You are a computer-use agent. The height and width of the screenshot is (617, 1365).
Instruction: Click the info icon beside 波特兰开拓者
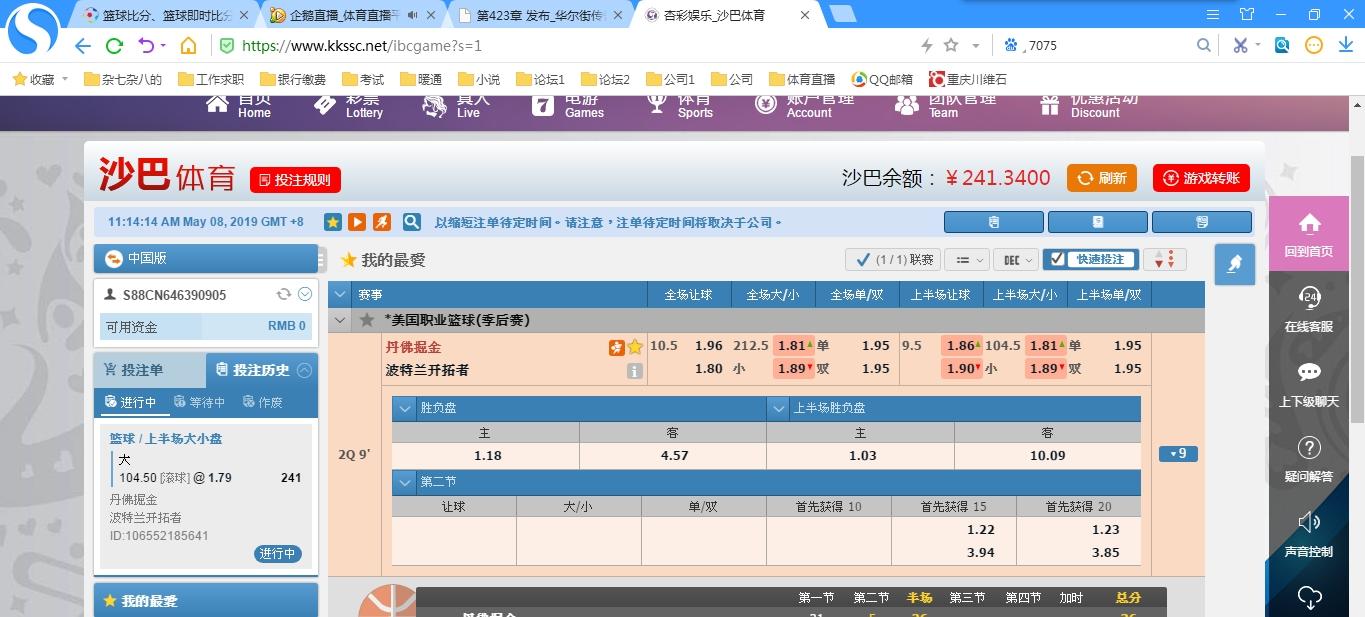point(634,370)
